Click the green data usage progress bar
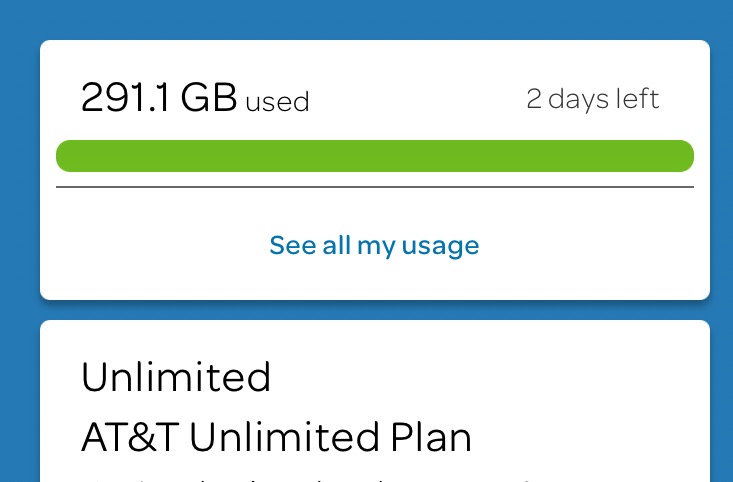This screenshot has height=482, width=733. (374, 156)
